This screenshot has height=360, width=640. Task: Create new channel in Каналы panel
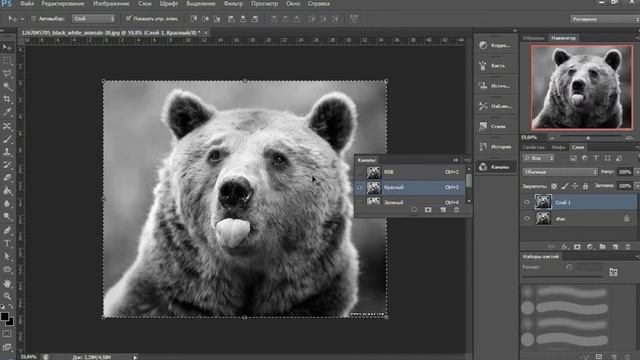click(443, 210)
